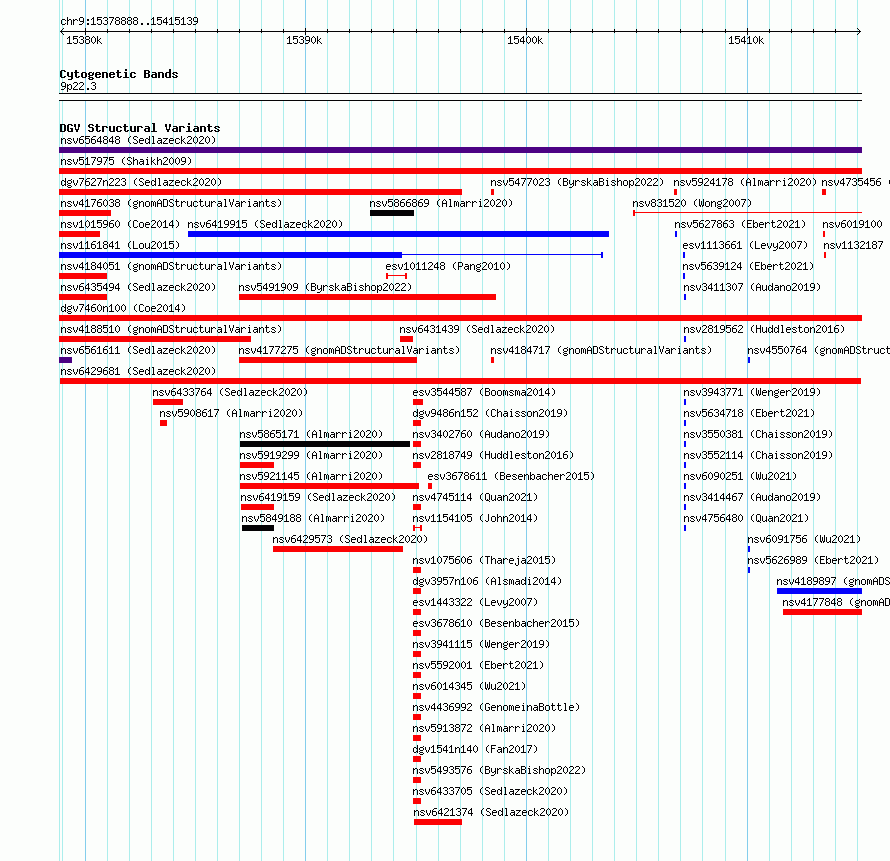This screenshot has height=861, width=890.
Task: Click nsv5921145 (Almarri2020) label
Action: click(x=311, y=476)
